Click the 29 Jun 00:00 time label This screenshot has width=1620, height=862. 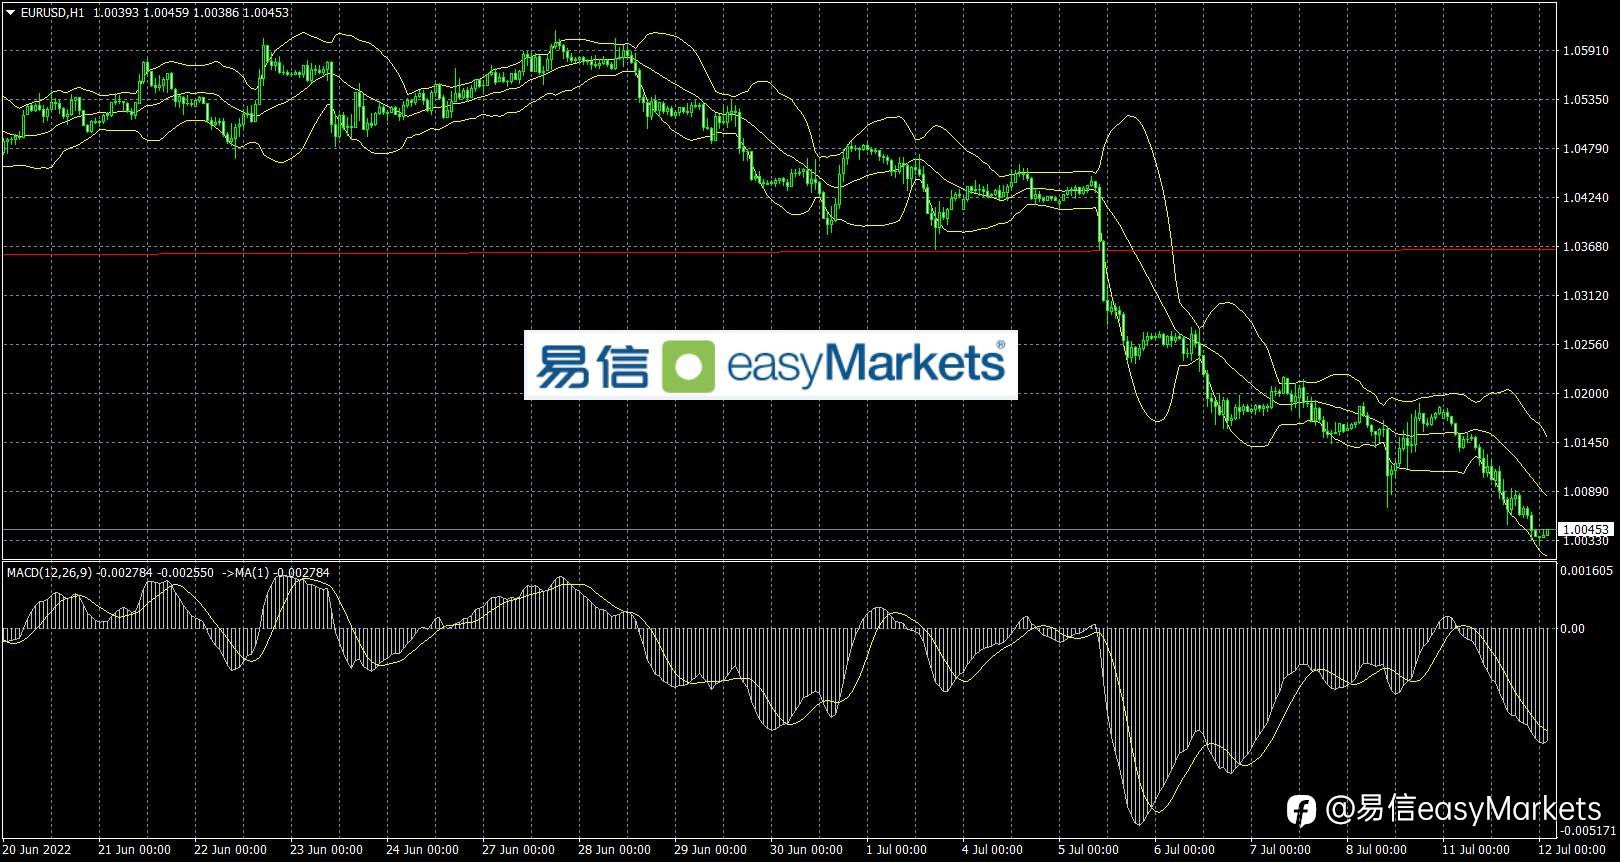tap(710, 850)
